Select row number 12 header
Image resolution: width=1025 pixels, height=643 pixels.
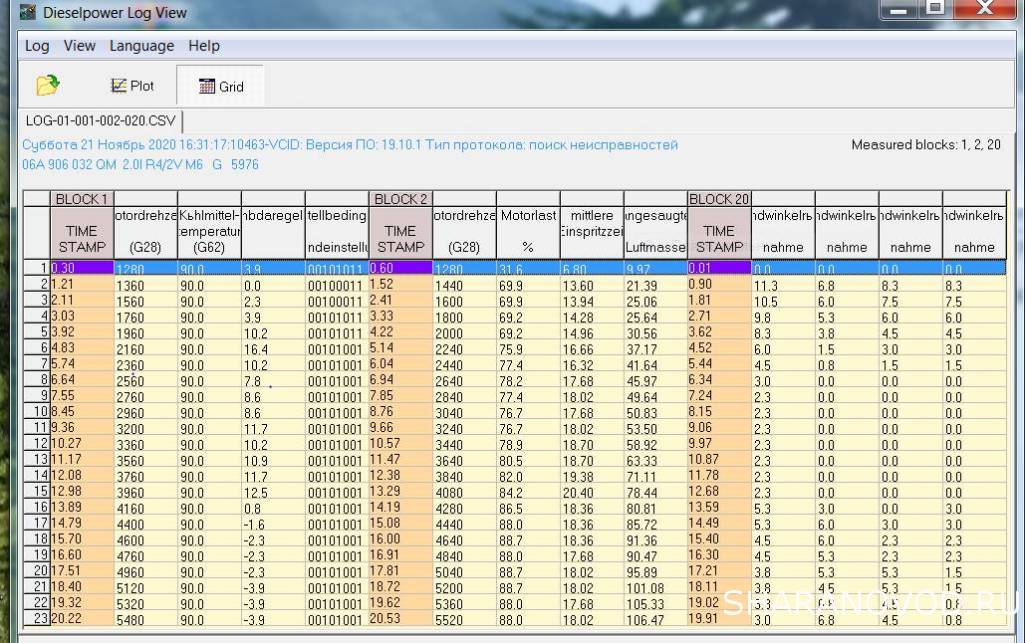(35, 443)
